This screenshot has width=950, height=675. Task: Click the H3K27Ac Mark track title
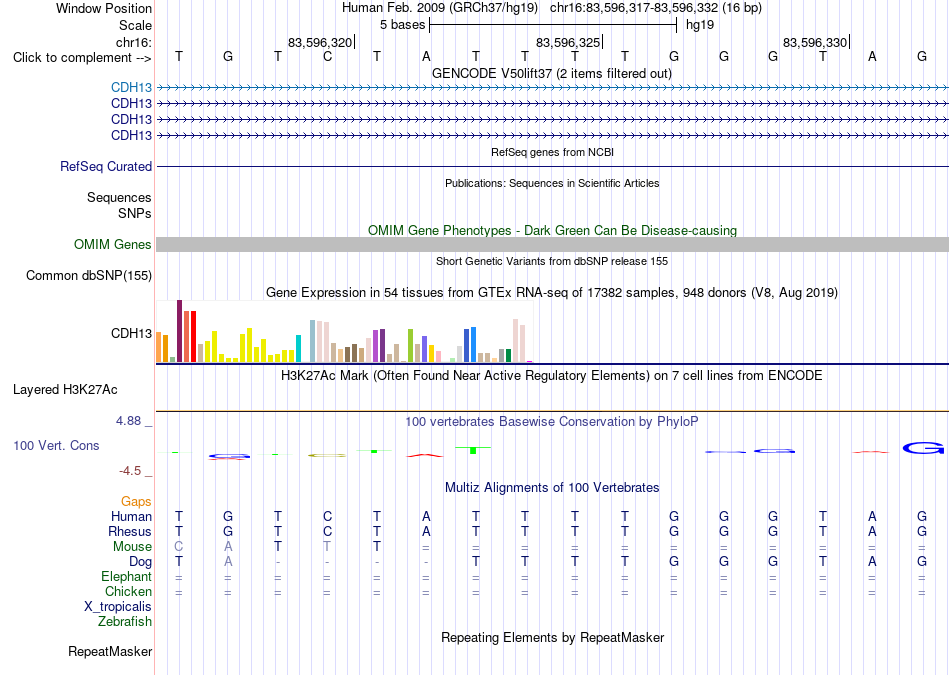[x=552, y=376]
